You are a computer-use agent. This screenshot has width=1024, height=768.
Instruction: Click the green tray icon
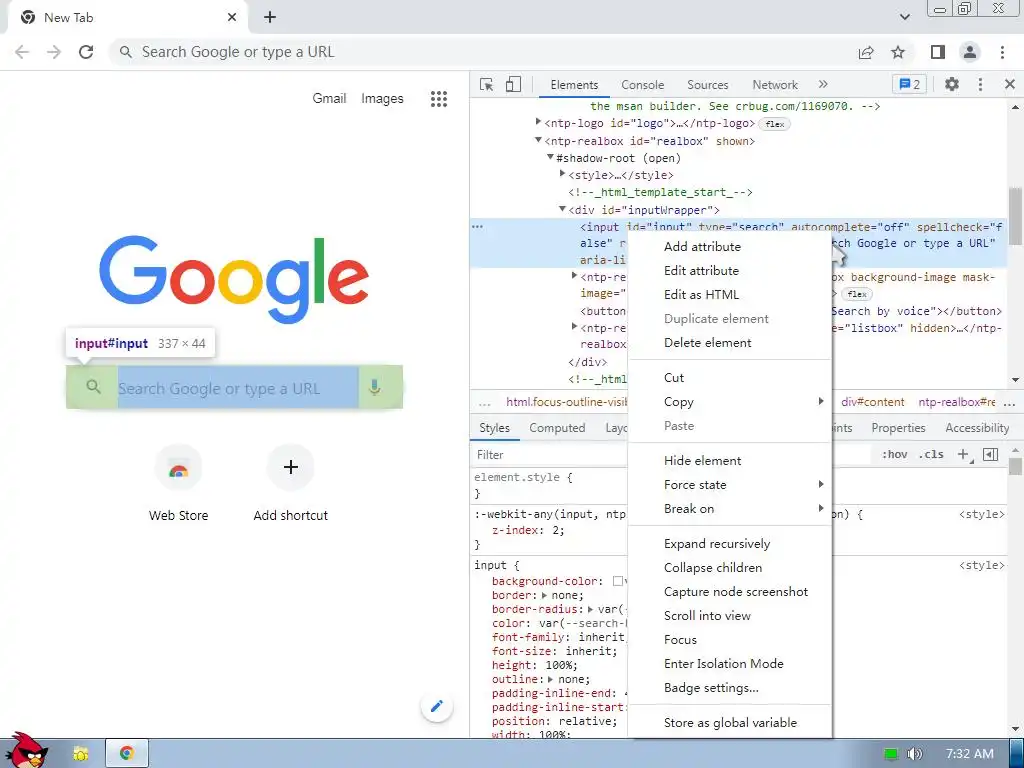click(x=890, y=754)
